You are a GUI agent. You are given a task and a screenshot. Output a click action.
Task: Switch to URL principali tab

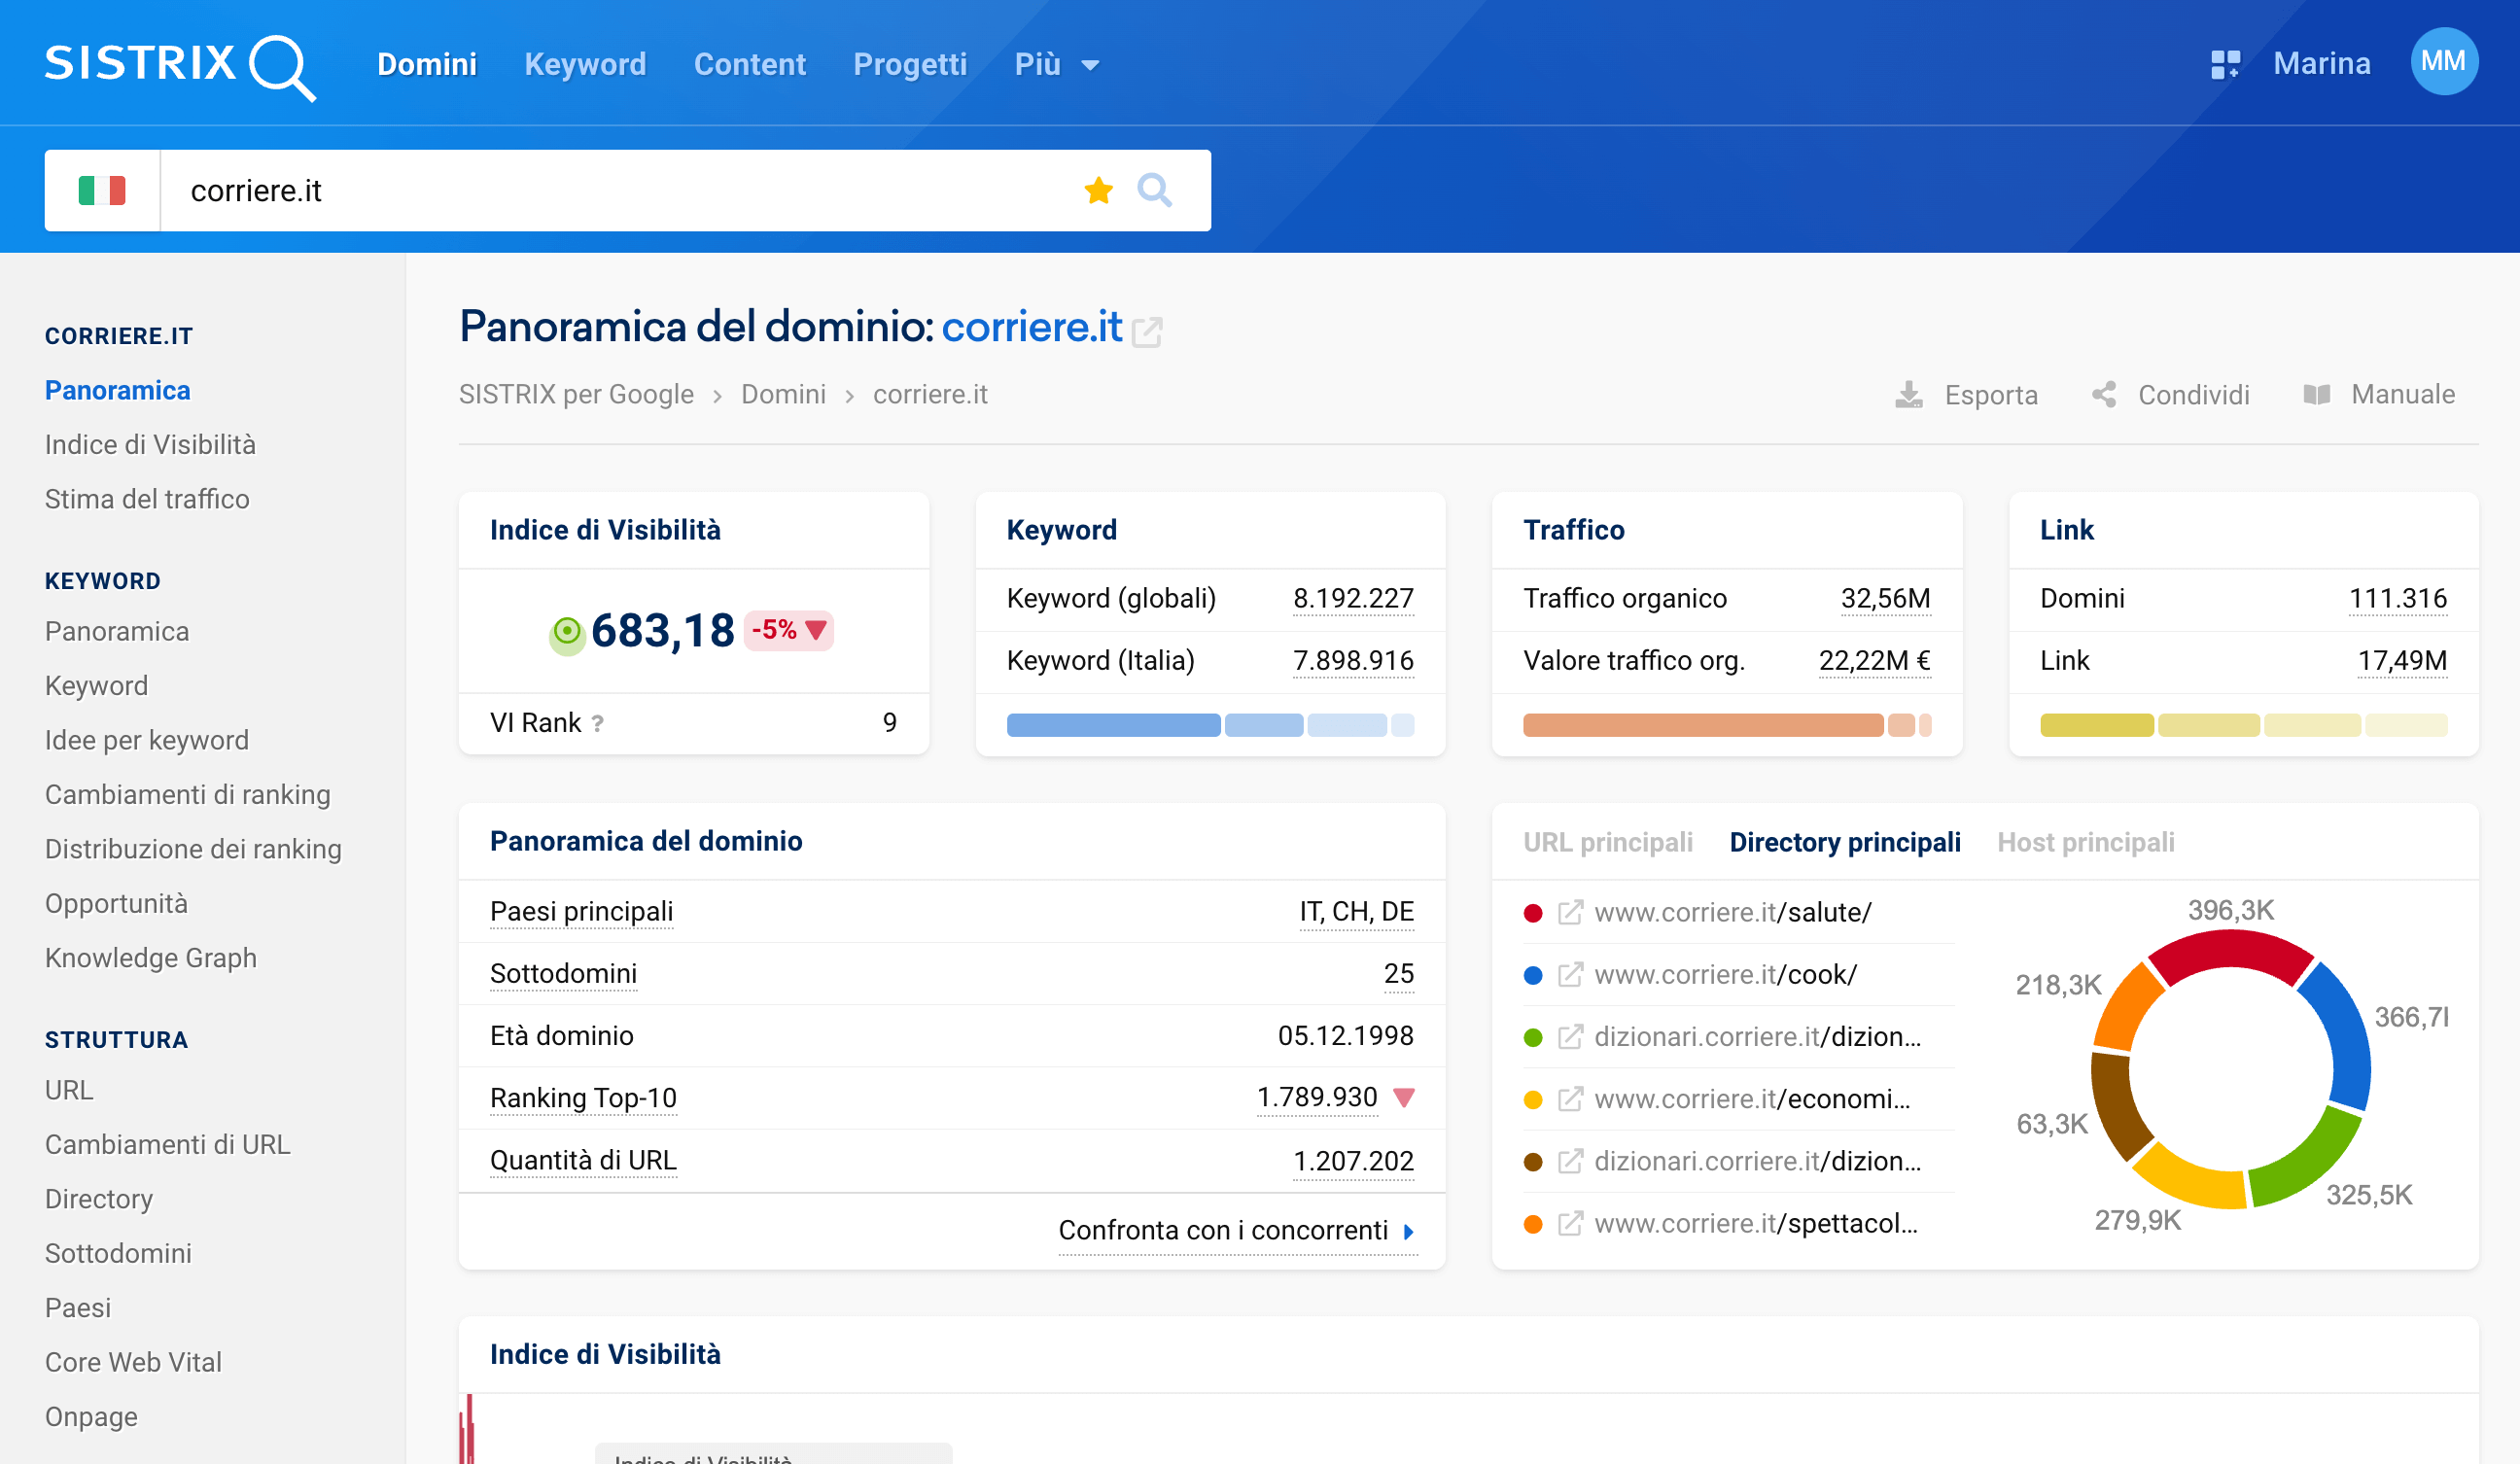(x=1608, y=842)
